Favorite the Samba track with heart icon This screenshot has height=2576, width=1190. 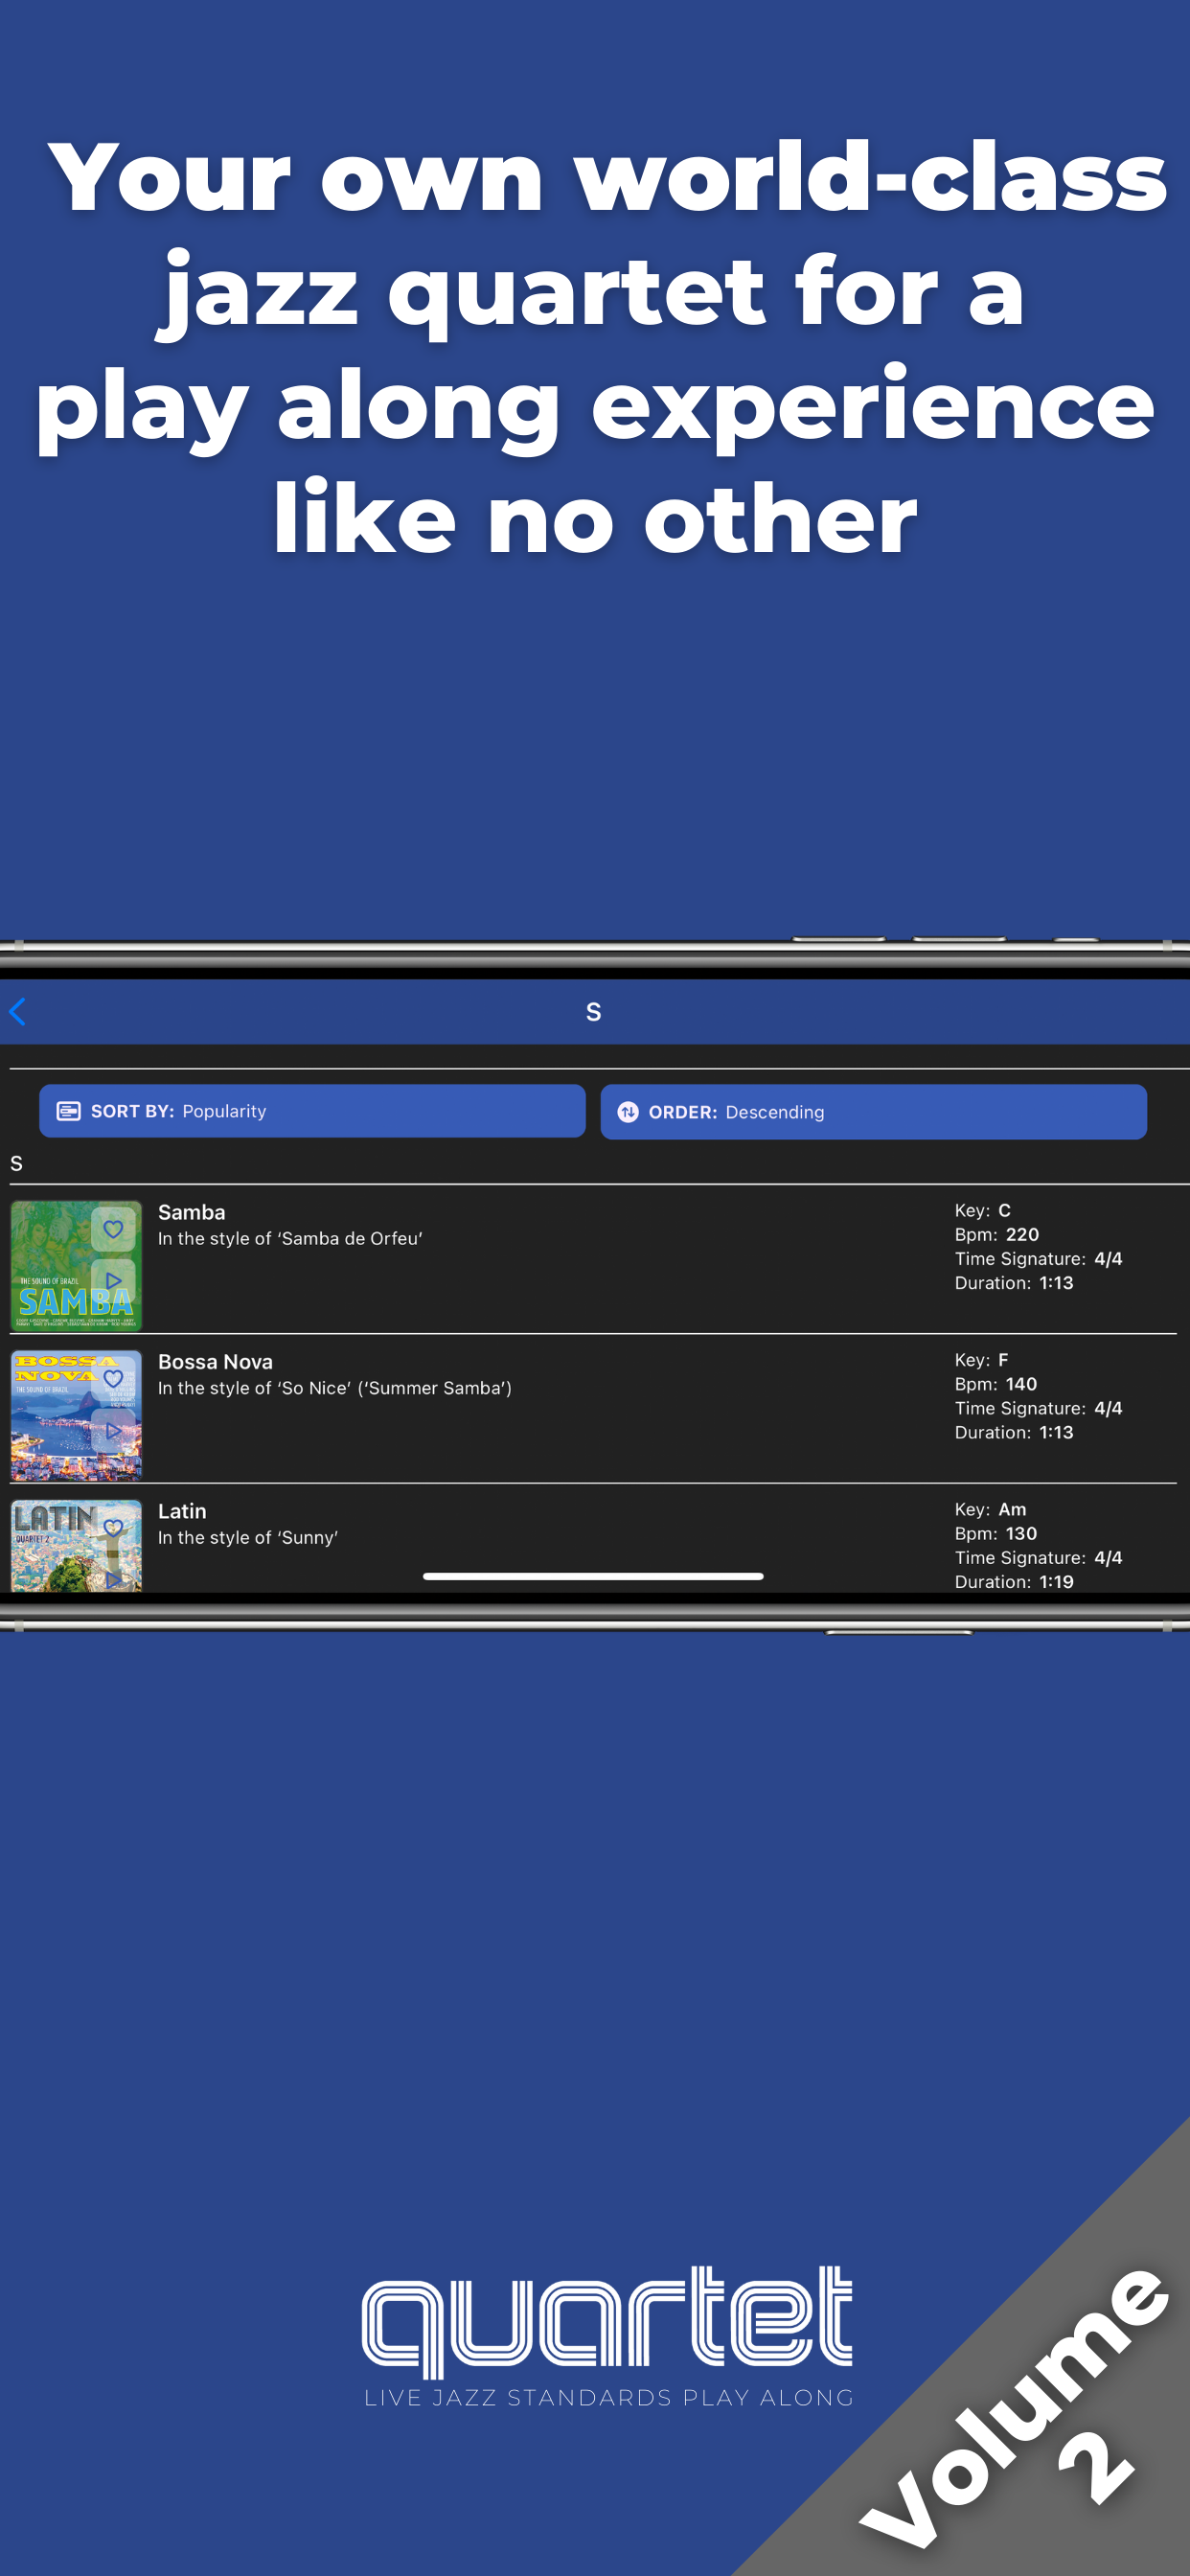(x=113, y=1229)
